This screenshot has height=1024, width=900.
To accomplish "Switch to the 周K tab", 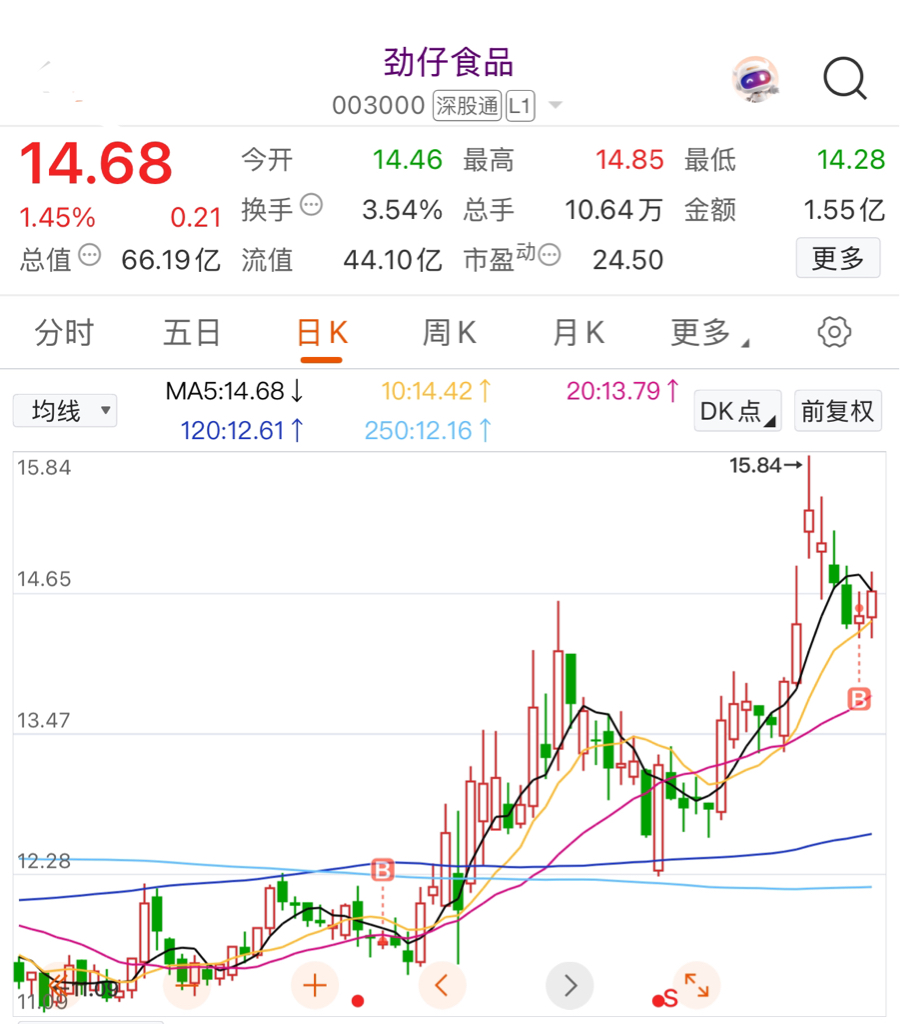I will click(x=449, y=332).
